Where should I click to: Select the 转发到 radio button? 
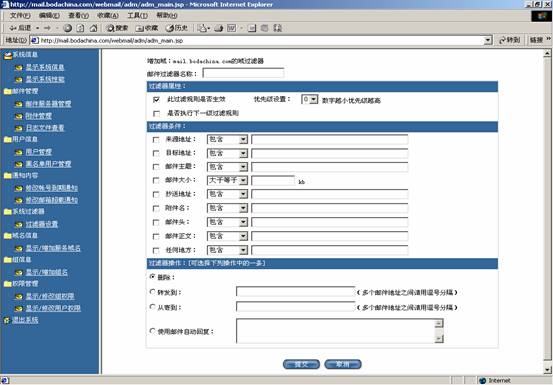point(152,292)
